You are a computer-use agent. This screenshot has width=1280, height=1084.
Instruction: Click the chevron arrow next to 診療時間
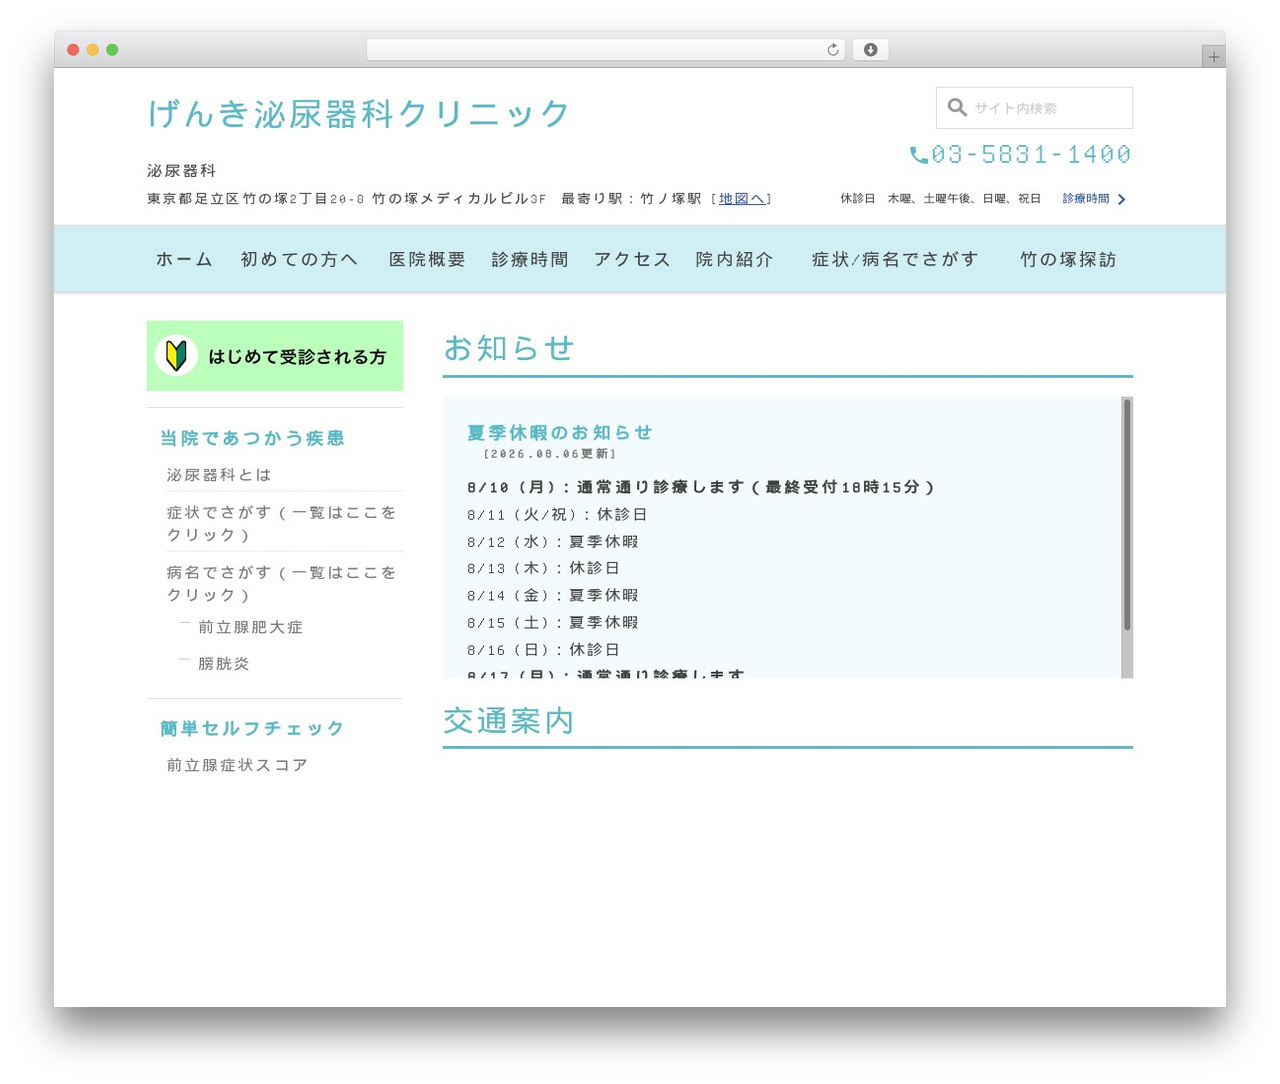pyautogui.click(x=1122, y=199)
